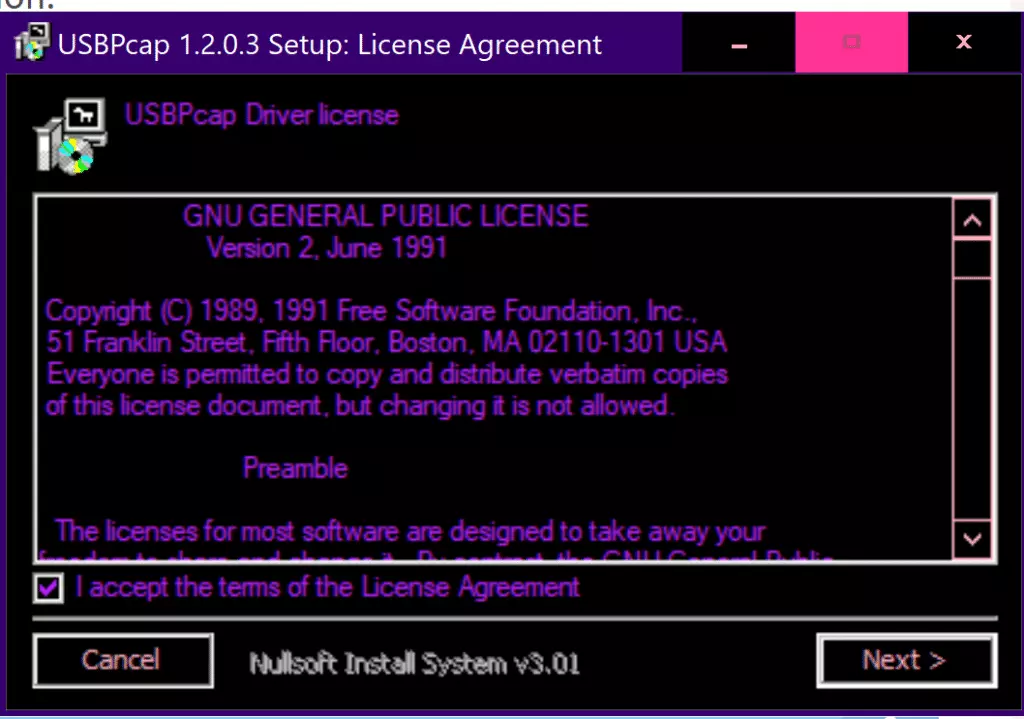The width and height of the screenshot is (1024, 719).
Task: Close the USBPcap Setup dialog
Action: (x=964, y=42)
